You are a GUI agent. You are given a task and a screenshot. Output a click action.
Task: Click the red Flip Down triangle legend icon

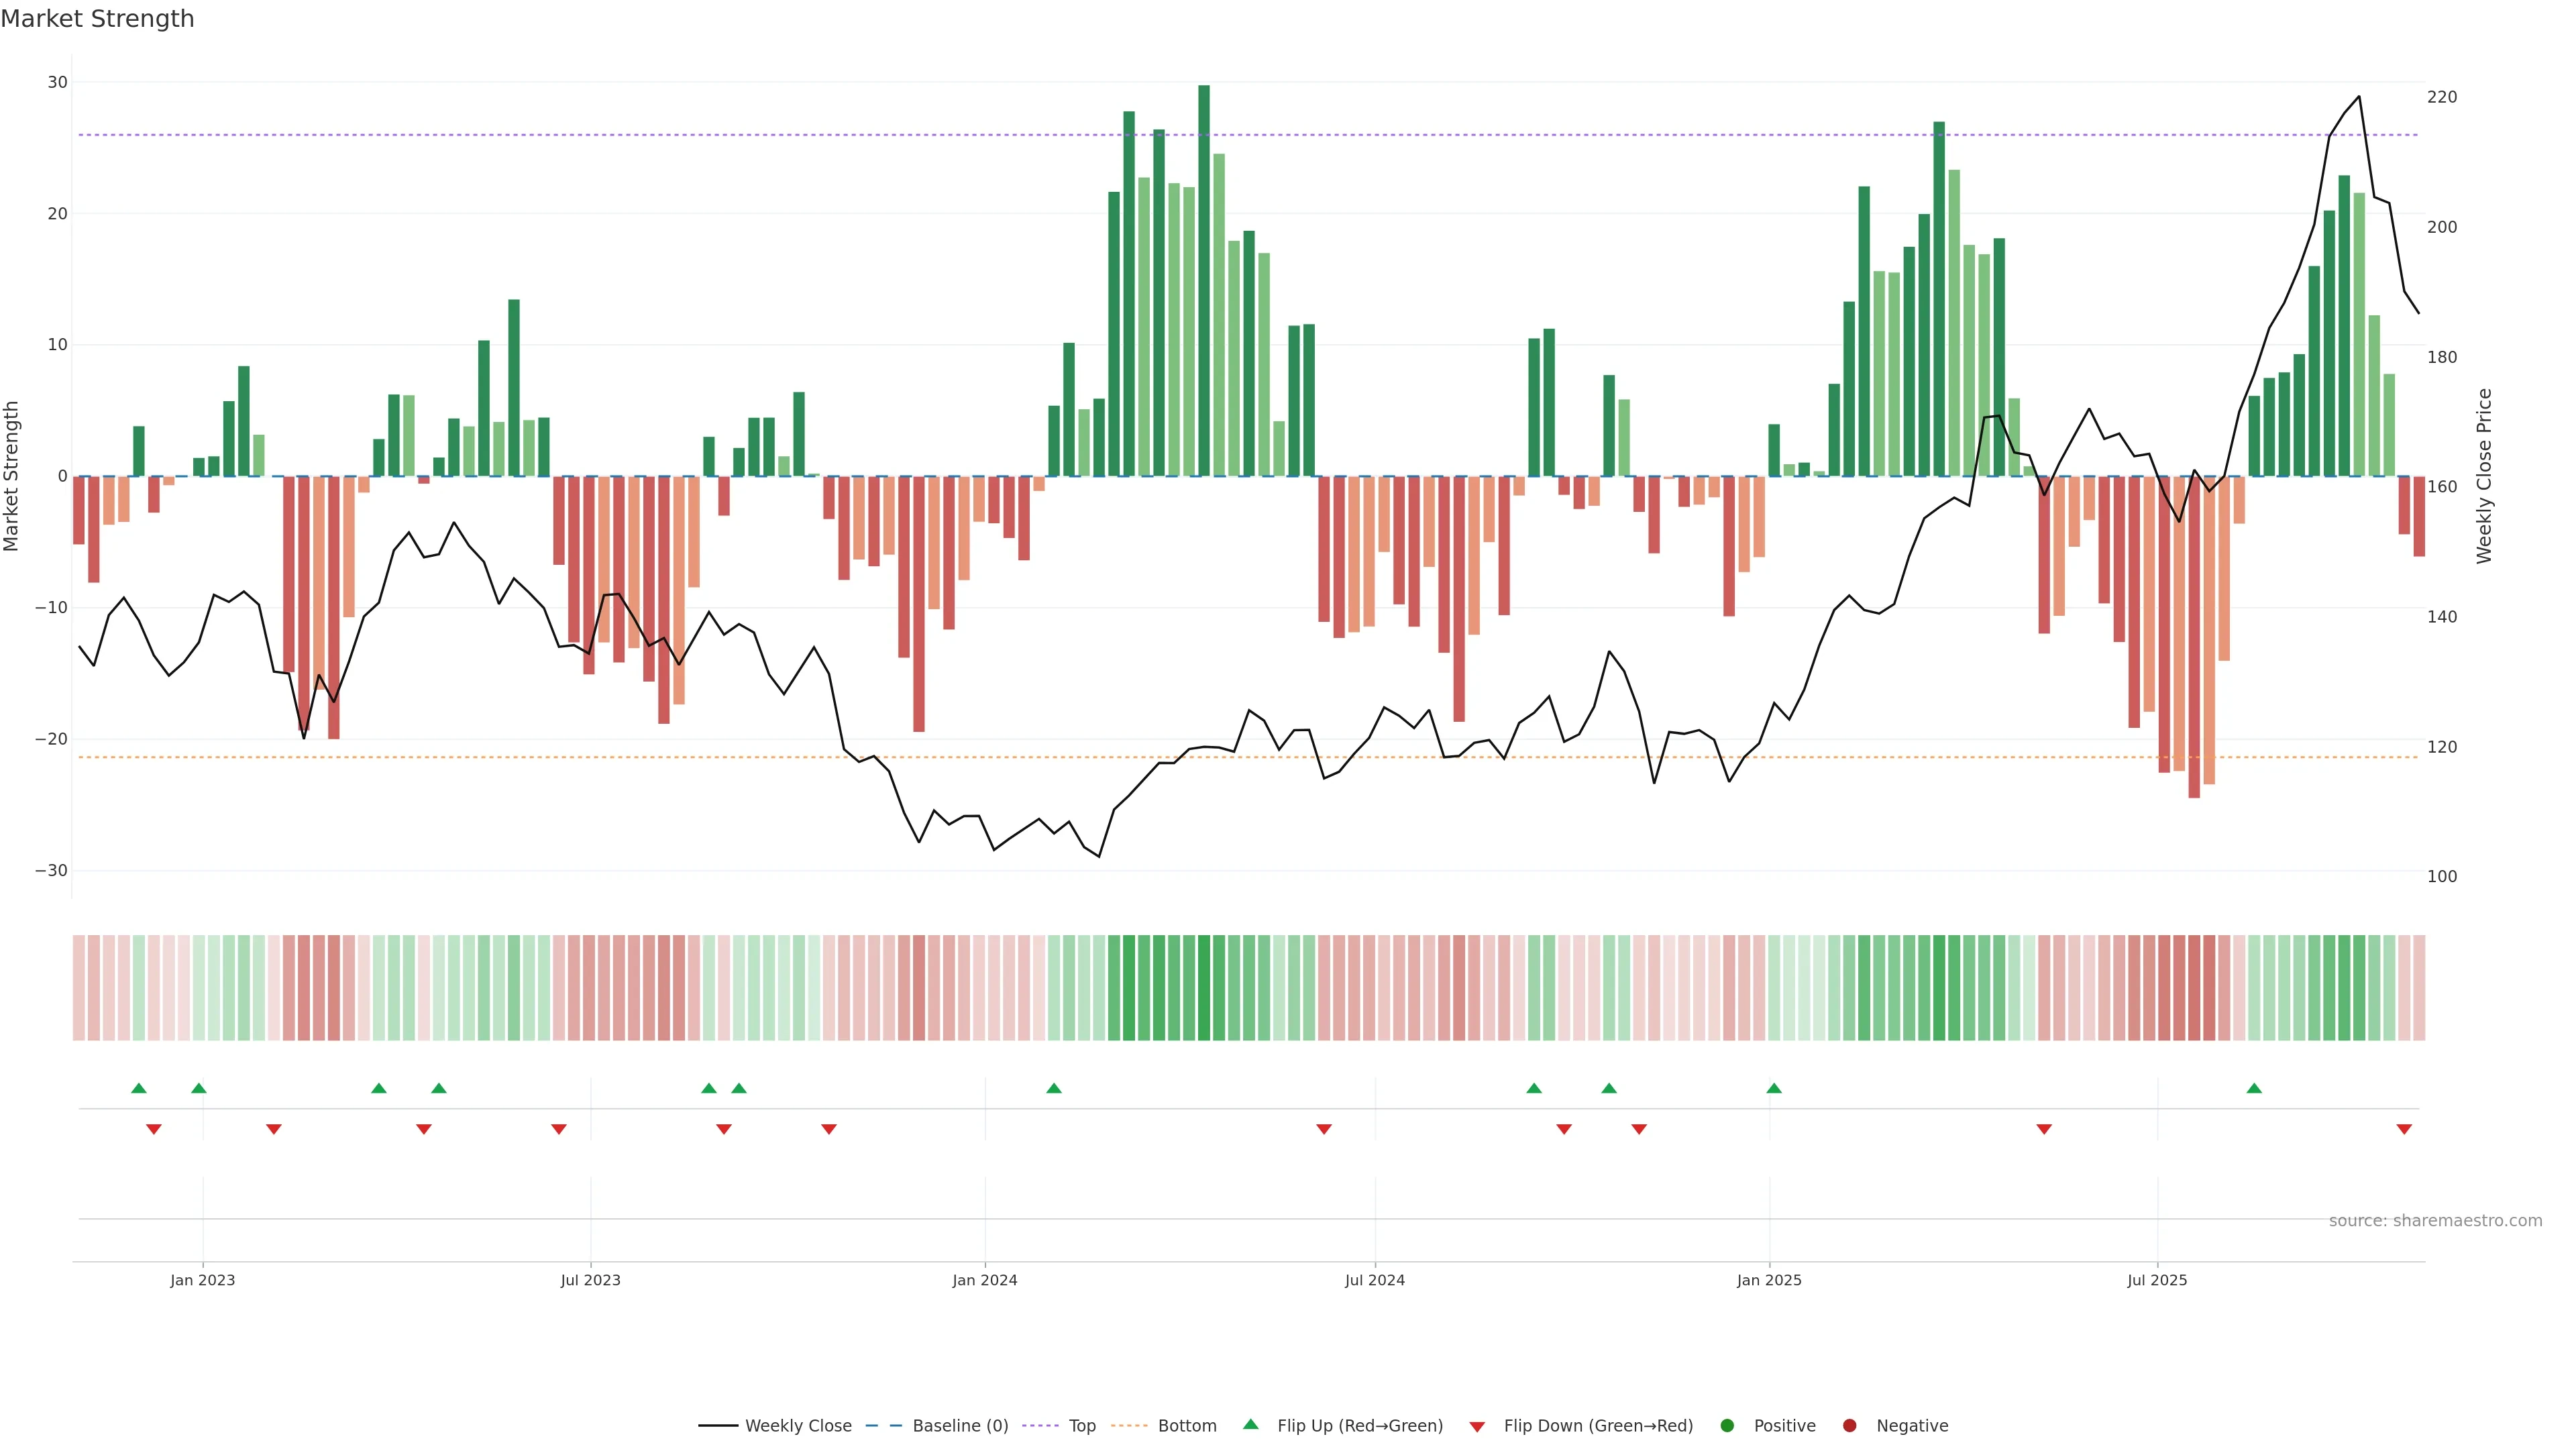click(x=1477, y=1426)
